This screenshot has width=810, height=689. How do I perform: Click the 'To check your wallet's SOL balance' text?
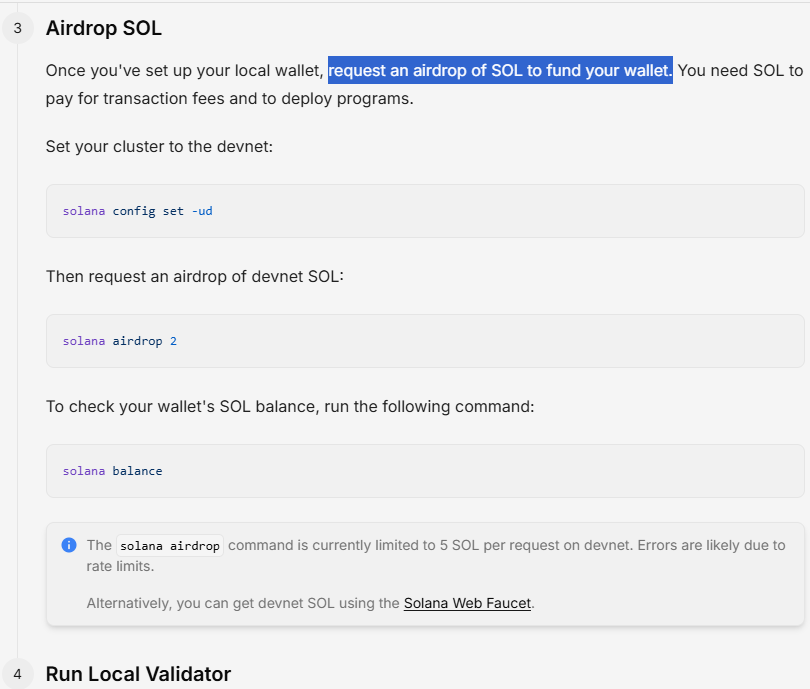click(290, 406)
